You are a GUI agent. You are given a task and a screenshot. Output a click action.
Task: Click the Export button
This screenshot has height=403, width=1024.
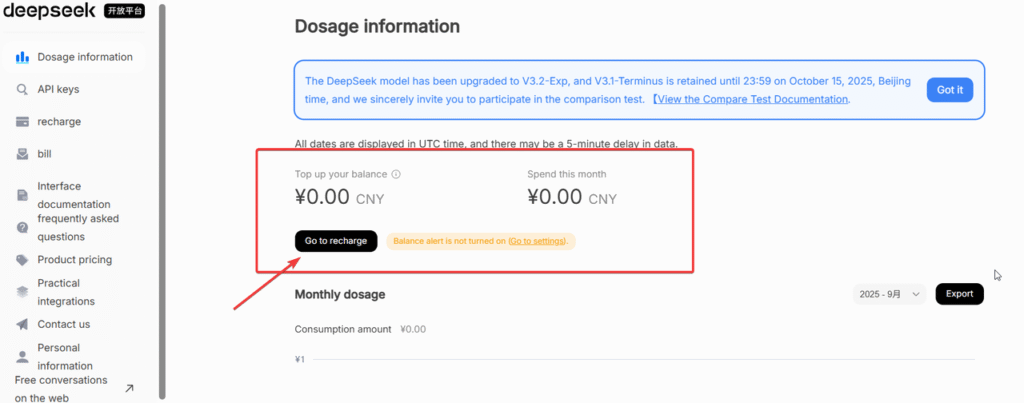[x=959, y=294]
